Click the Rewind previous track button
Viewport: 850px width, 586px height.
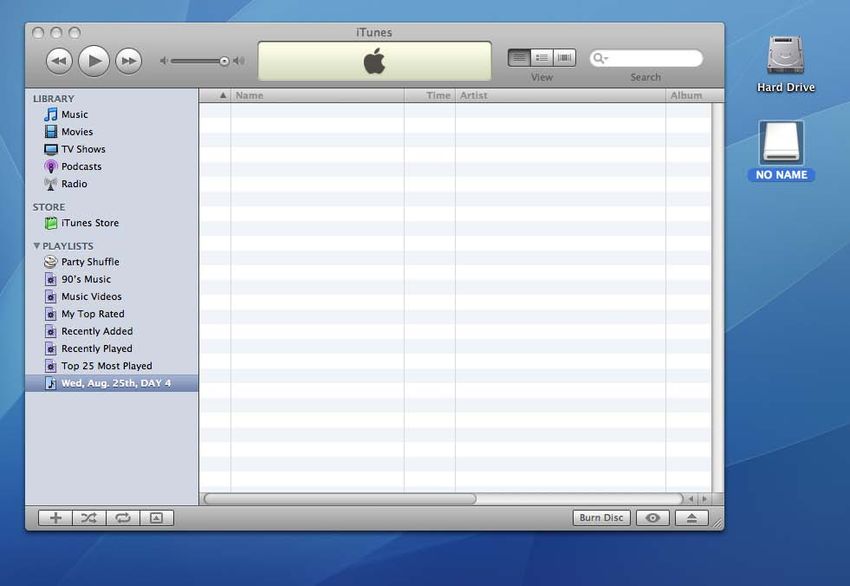59,61
